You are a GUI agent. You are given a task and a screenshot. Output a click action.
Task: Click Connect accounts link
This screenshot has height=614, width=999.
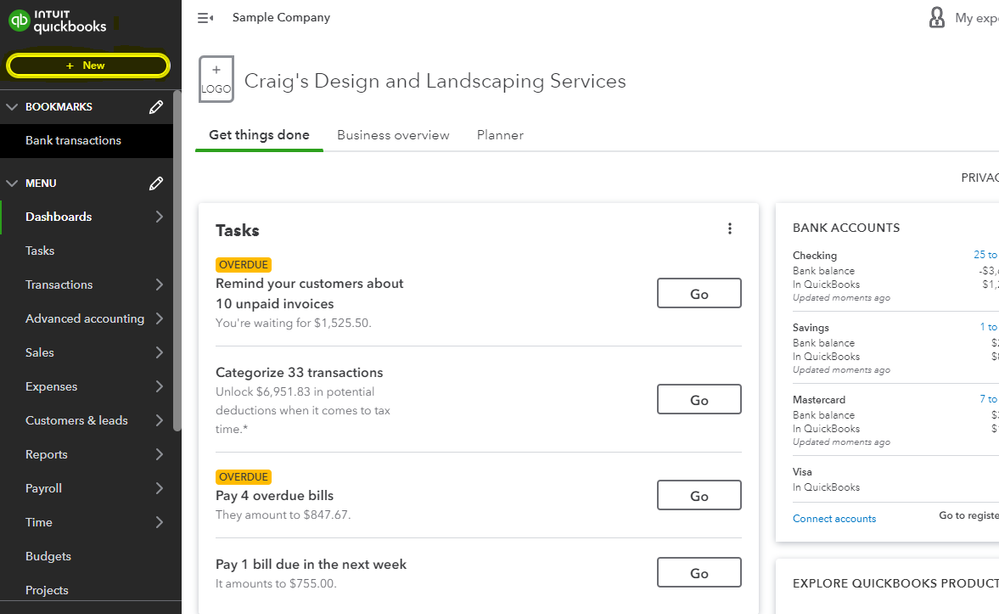click(834, 518)
